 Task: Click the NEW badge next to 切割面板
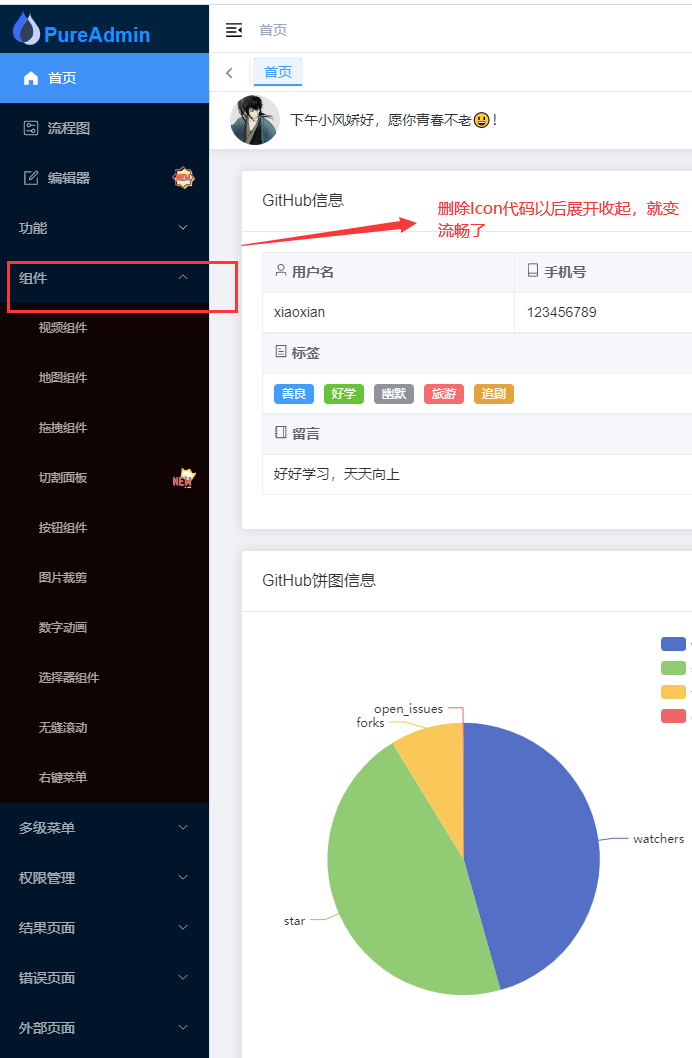coord(183,478)
